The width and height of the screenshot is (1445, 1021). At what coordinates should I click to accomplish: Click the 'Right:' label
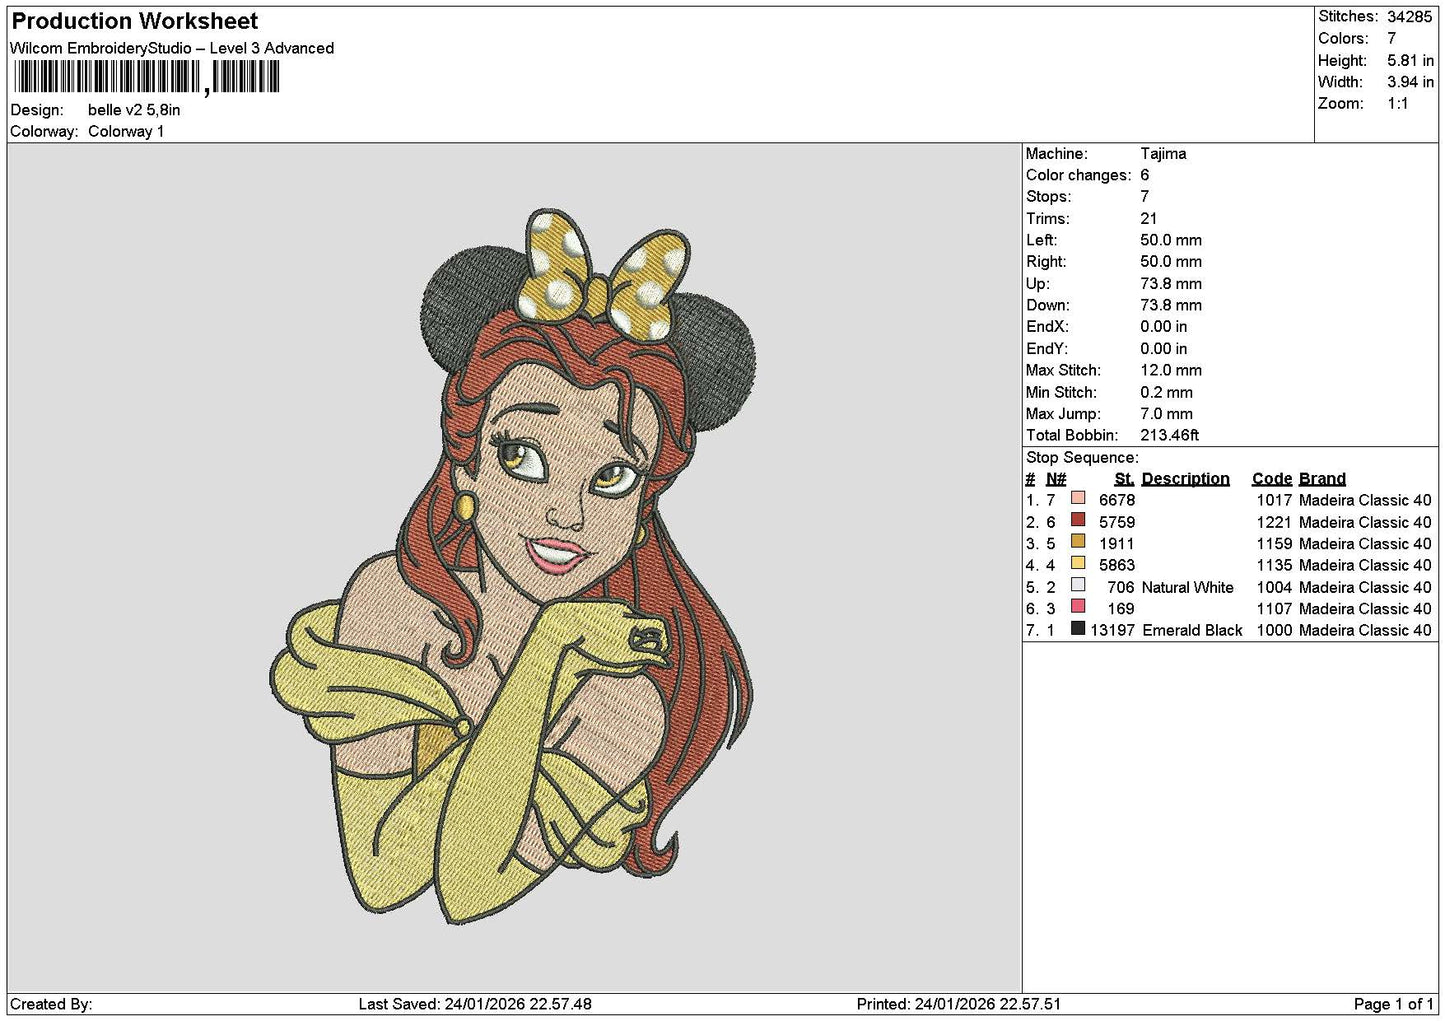coord(1046,262)
